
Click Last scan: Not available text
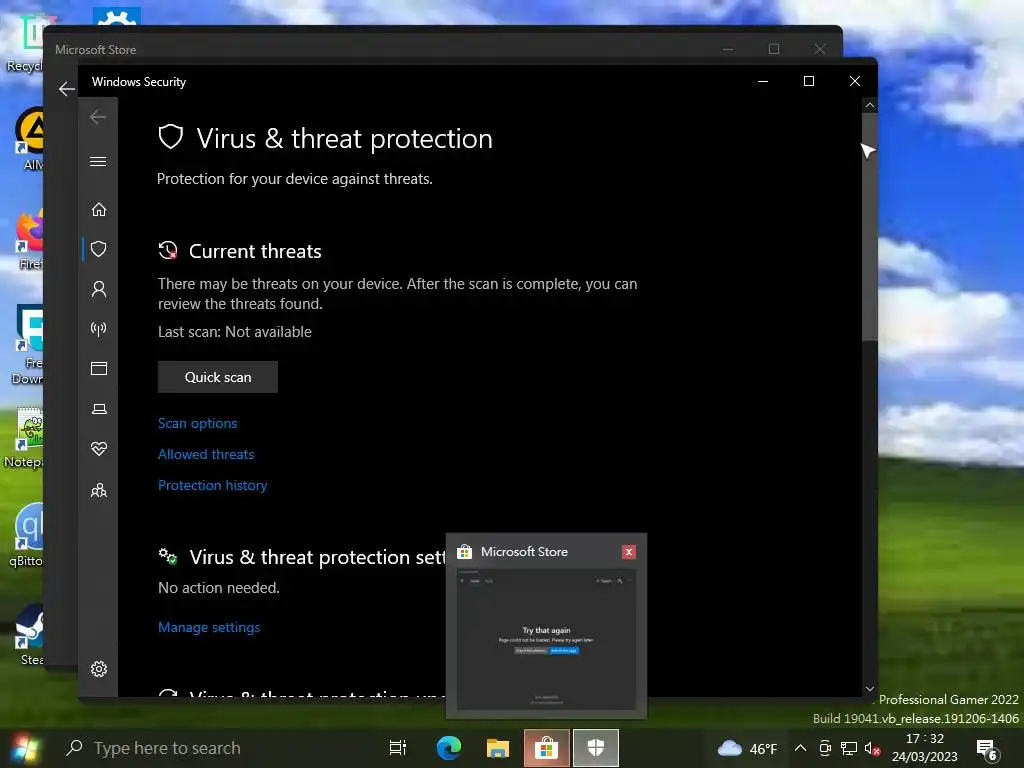pos(234,332)
